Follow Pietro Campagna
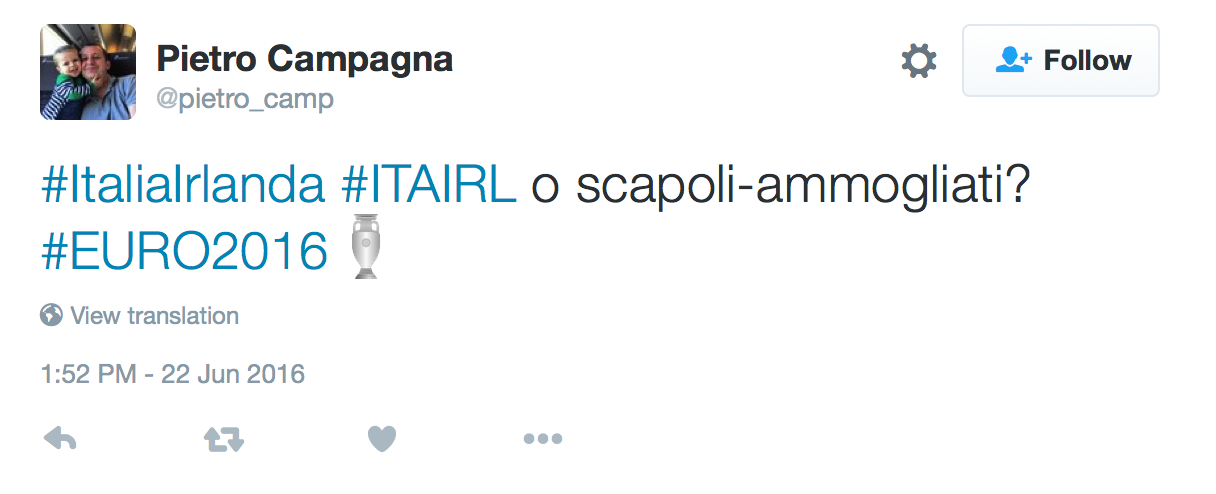The height and width of the screenshot is (494, 1216). coord(1061,61)
